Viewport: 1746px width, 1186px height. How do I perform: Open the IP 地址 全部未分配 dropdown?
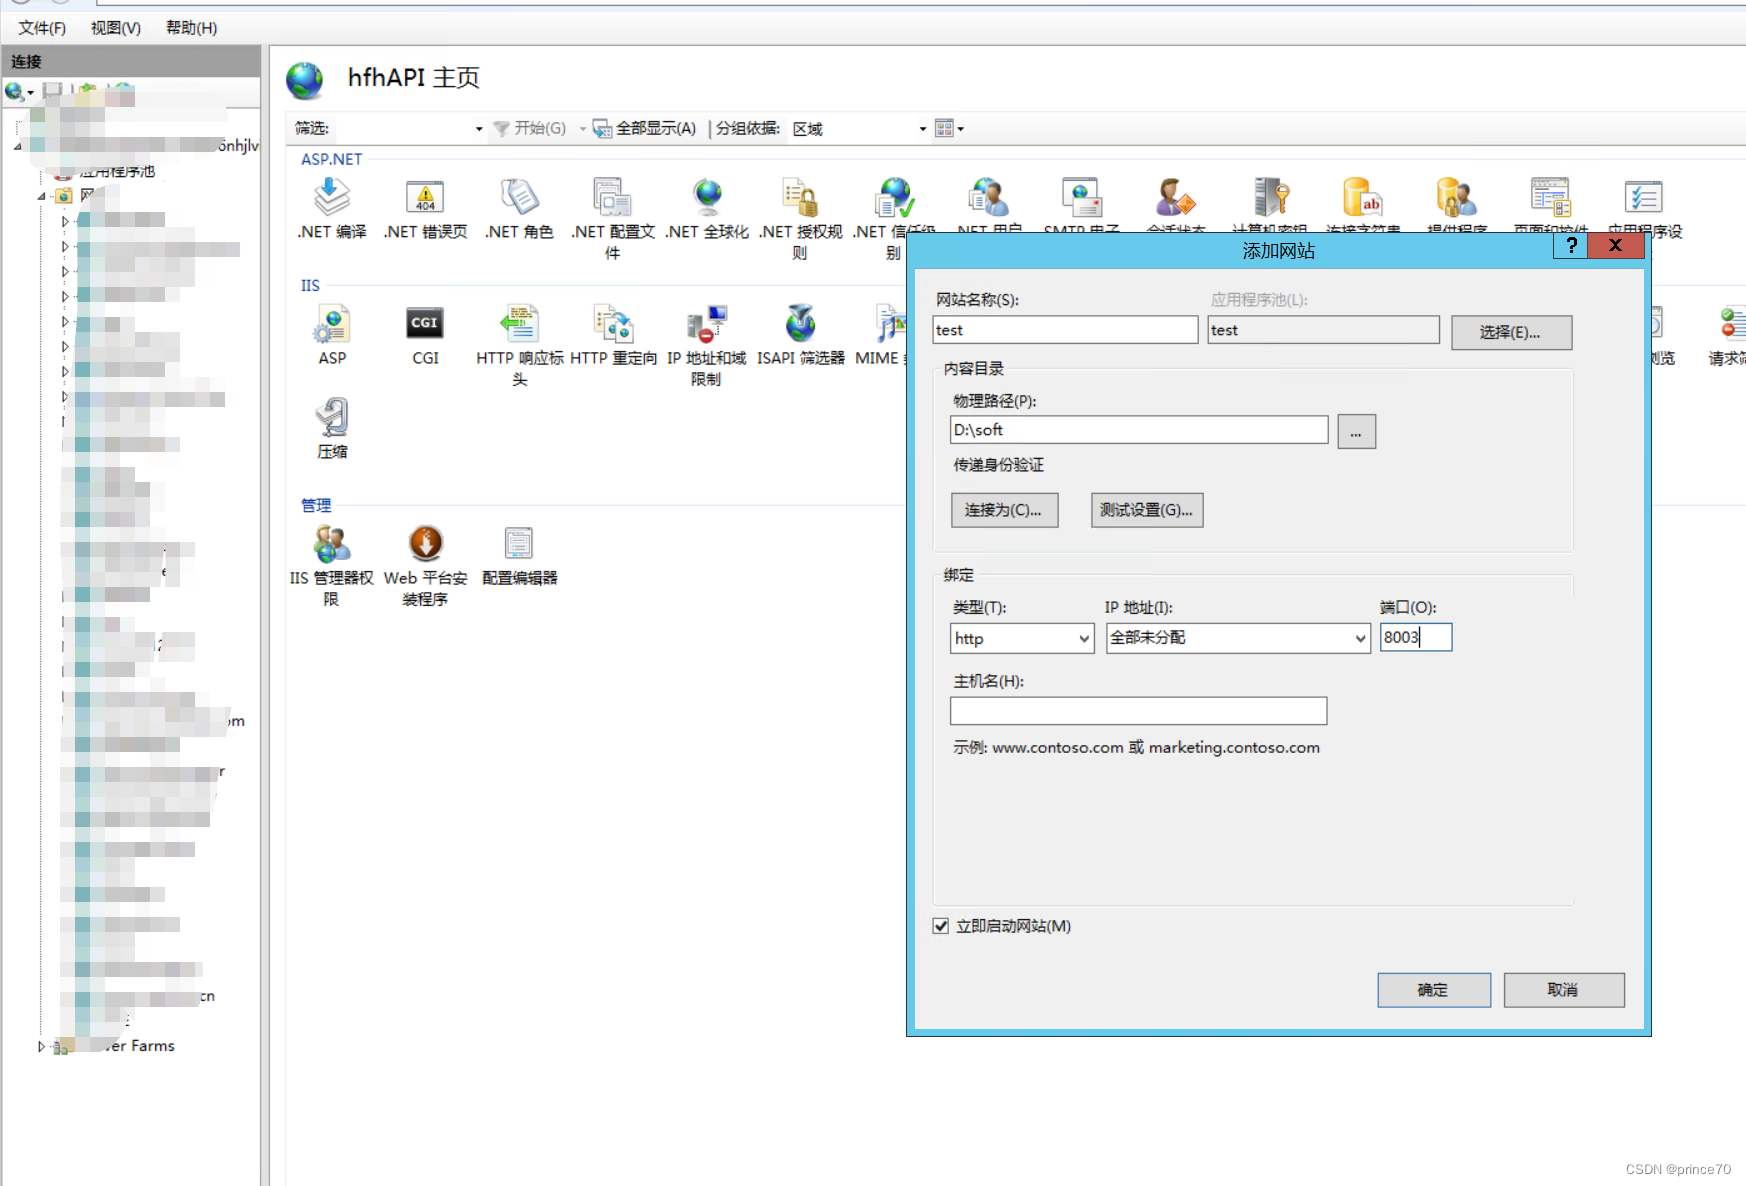pos(1358,638)
